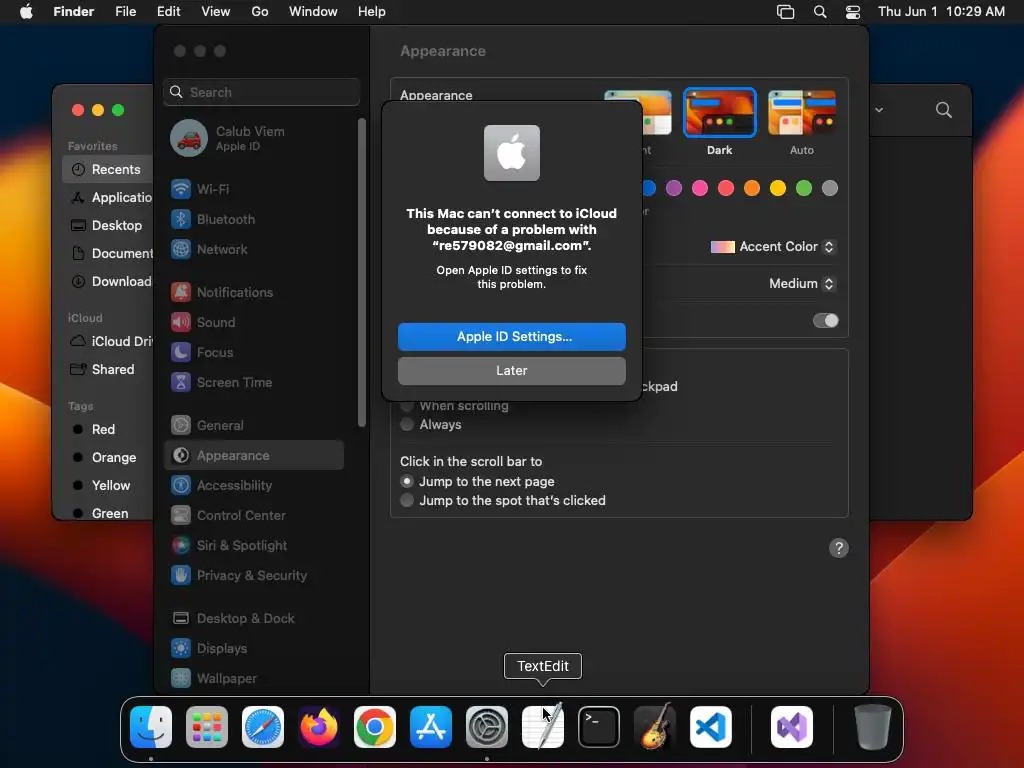Open the Apple menu
Image resolution: width=1024 pixels, height=768 pixels.
(26, 12)
